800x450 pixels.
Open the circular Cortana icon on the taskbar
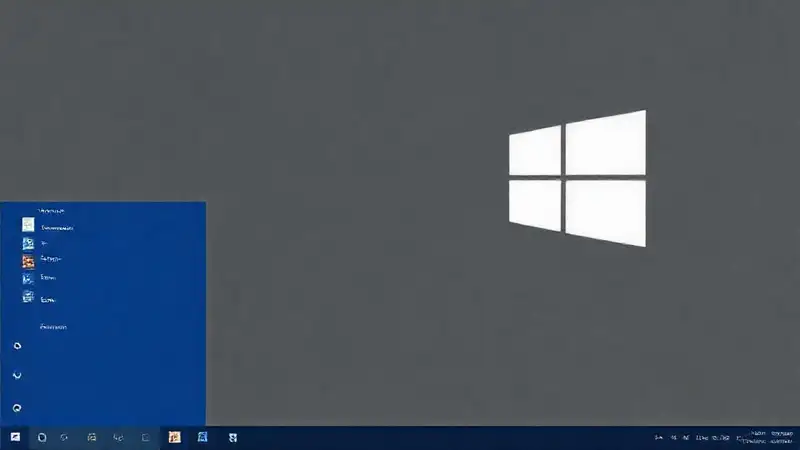point(42,437)
